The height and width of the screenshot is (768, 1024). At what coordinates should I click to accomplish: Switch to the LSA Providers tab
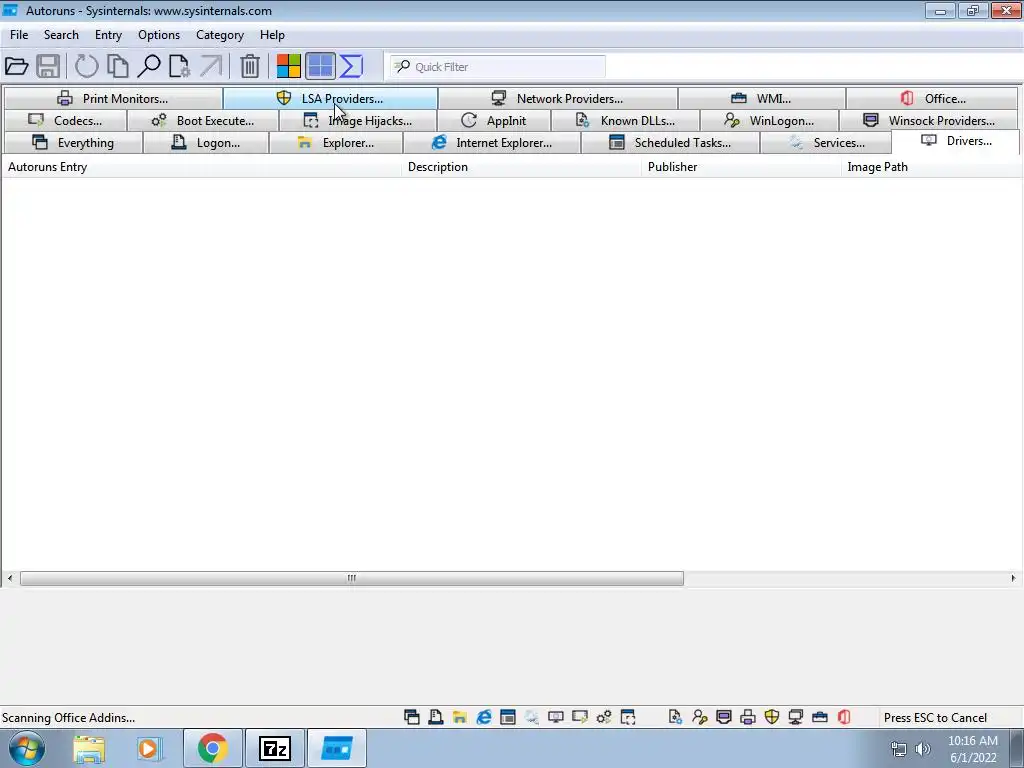330,99
